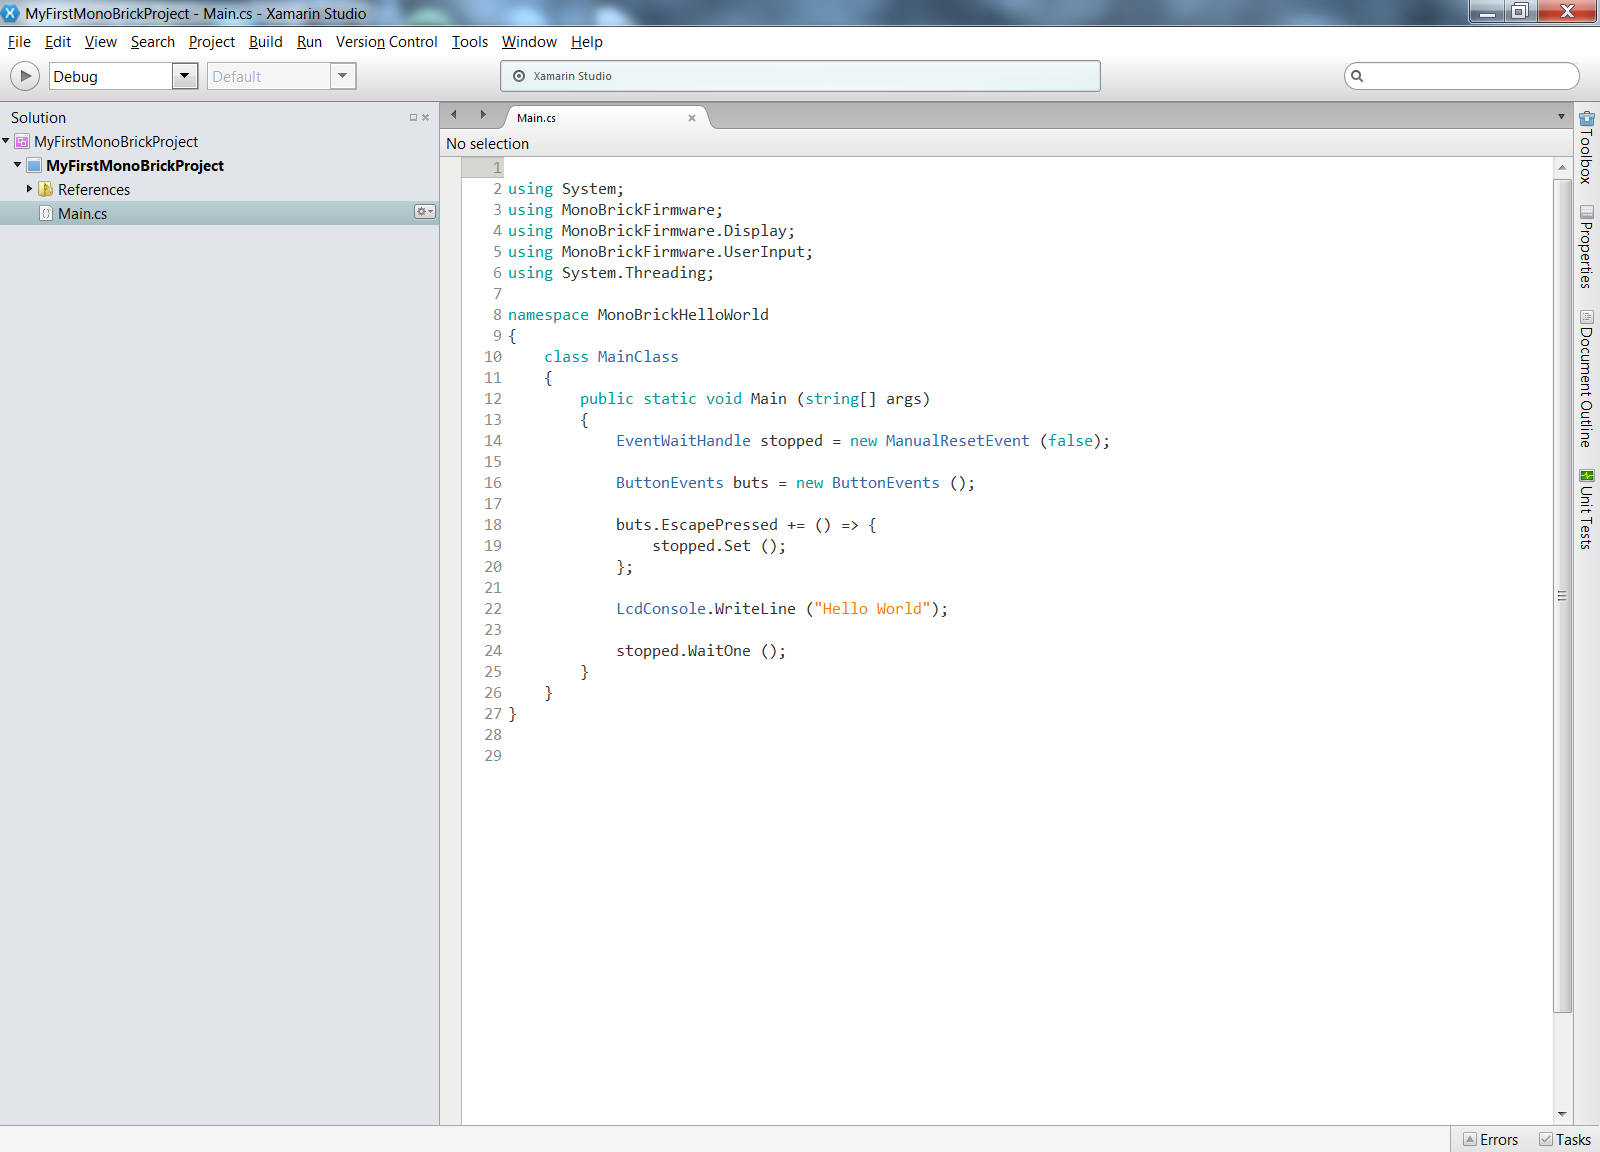This screenshot has height=1152, width=1600.
Task: Click the Document Outline icon on right sidebar
Action: coord(1586,317)
